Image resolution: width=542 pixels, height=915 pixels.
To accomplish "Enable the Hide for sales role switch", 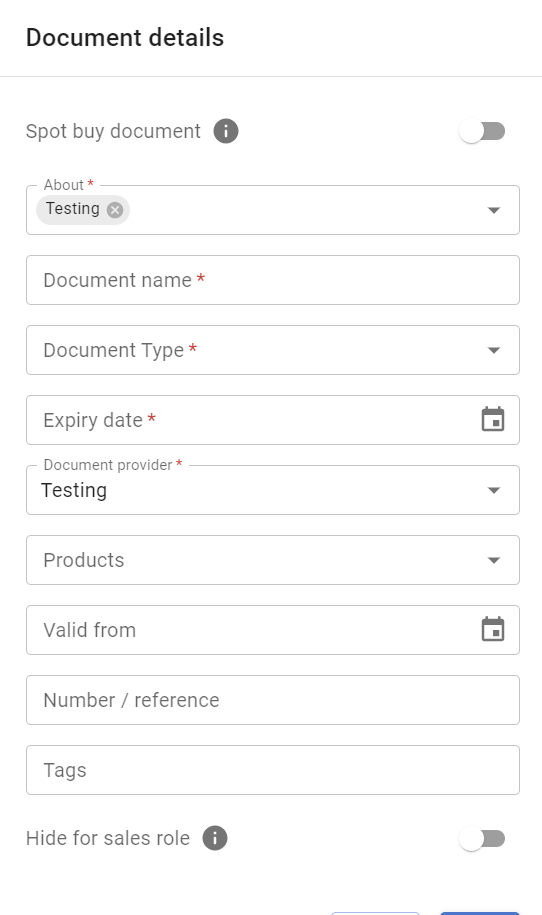I will [482, 839].
